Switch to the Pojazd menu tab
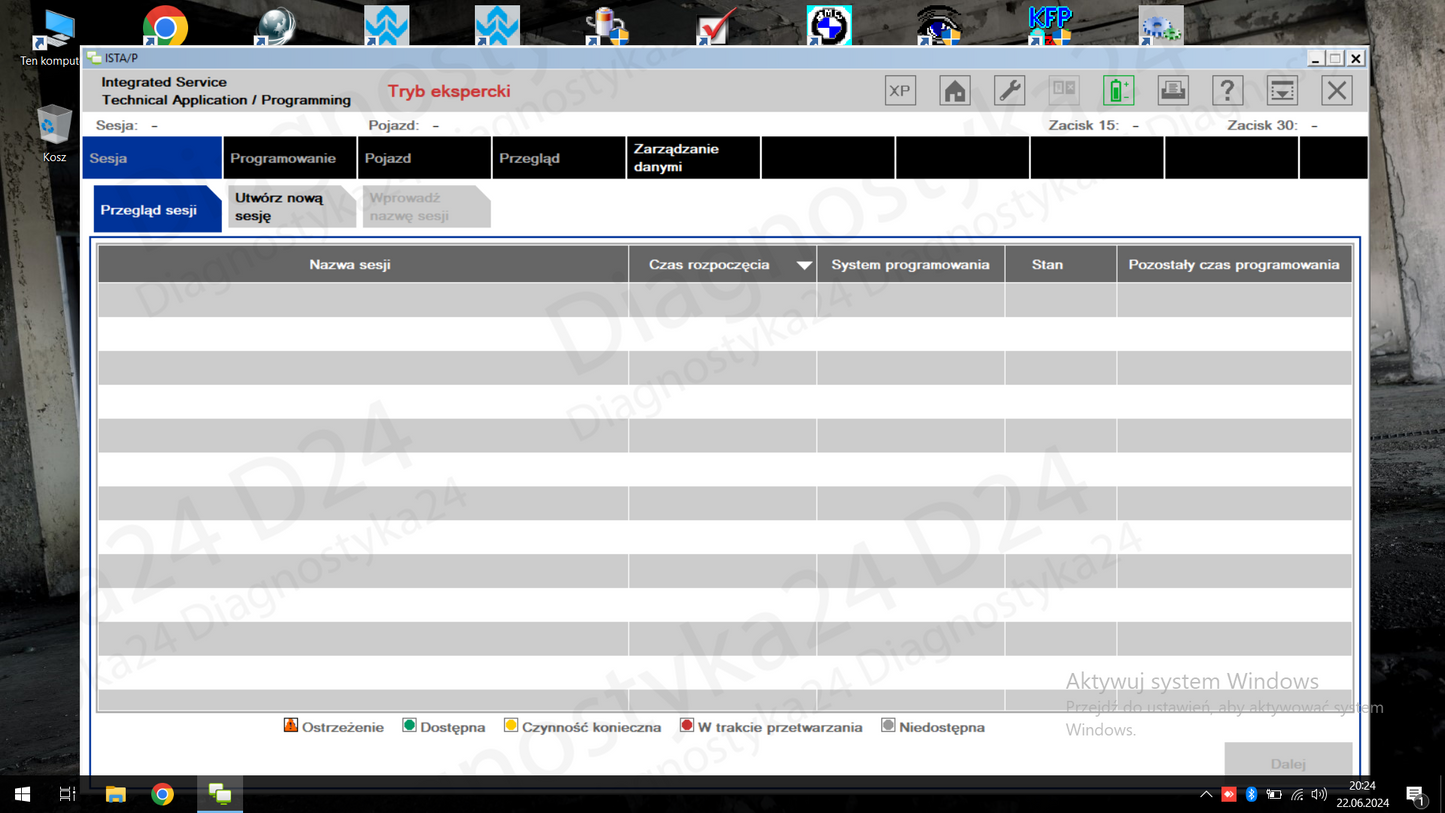 pyautogui.click(x=388, y=158)
